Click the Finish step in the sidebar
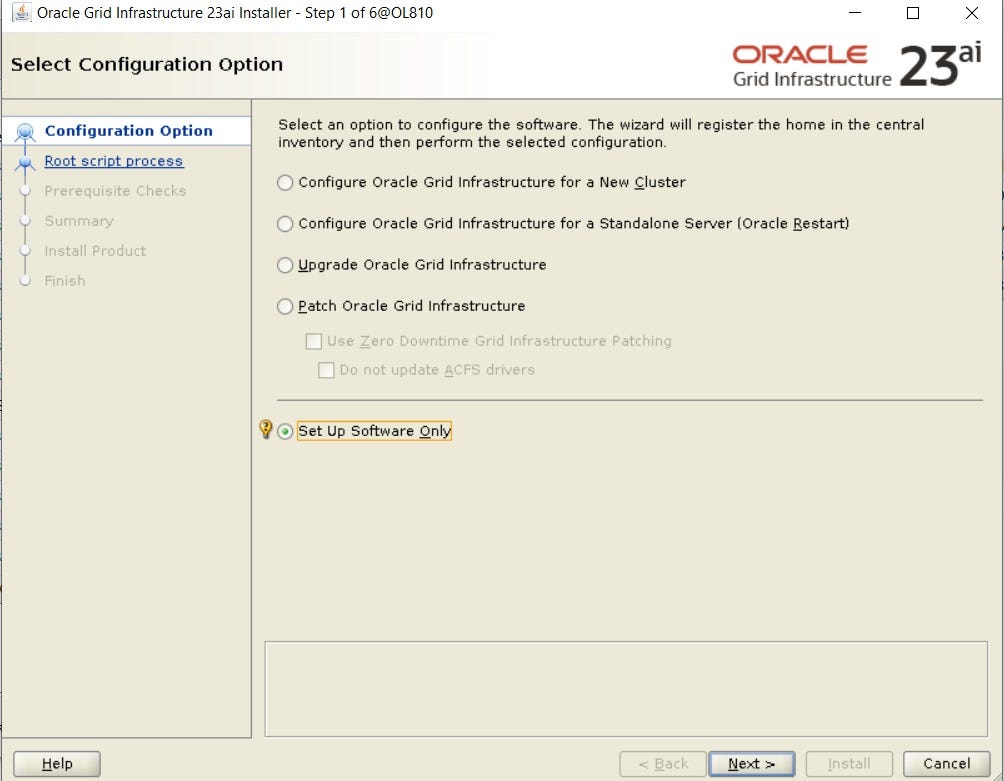The height and width of the screenshot is (781, 1004). click(64, 280)
